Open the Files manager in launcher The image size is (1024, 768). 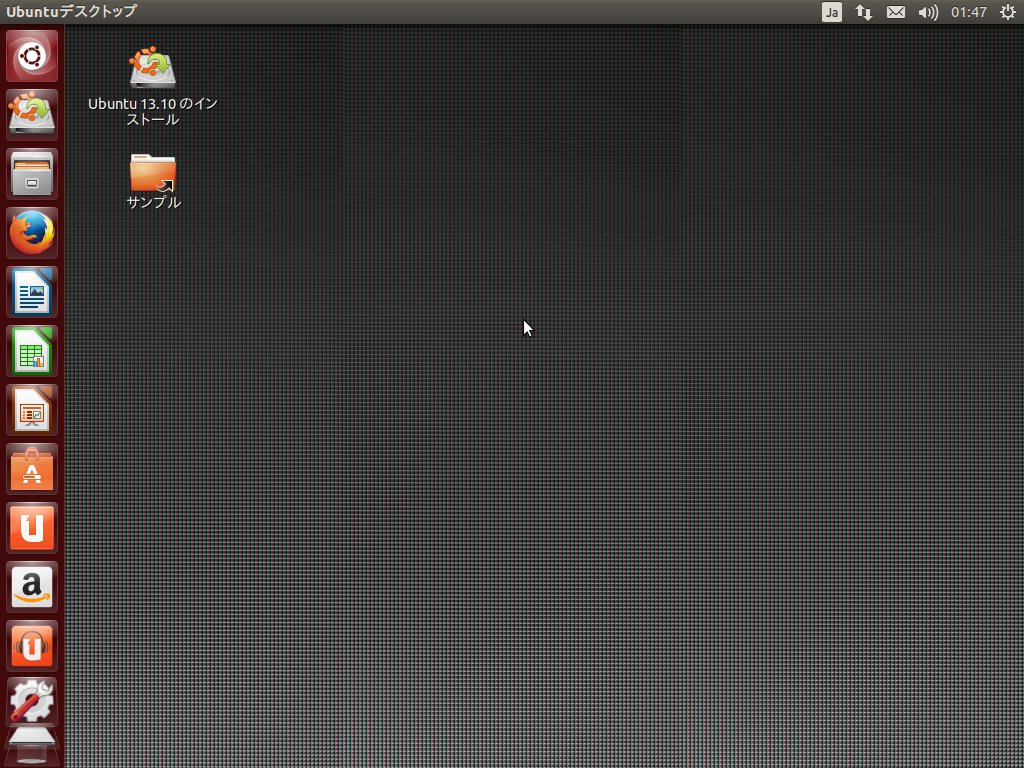tap(32, 174)
